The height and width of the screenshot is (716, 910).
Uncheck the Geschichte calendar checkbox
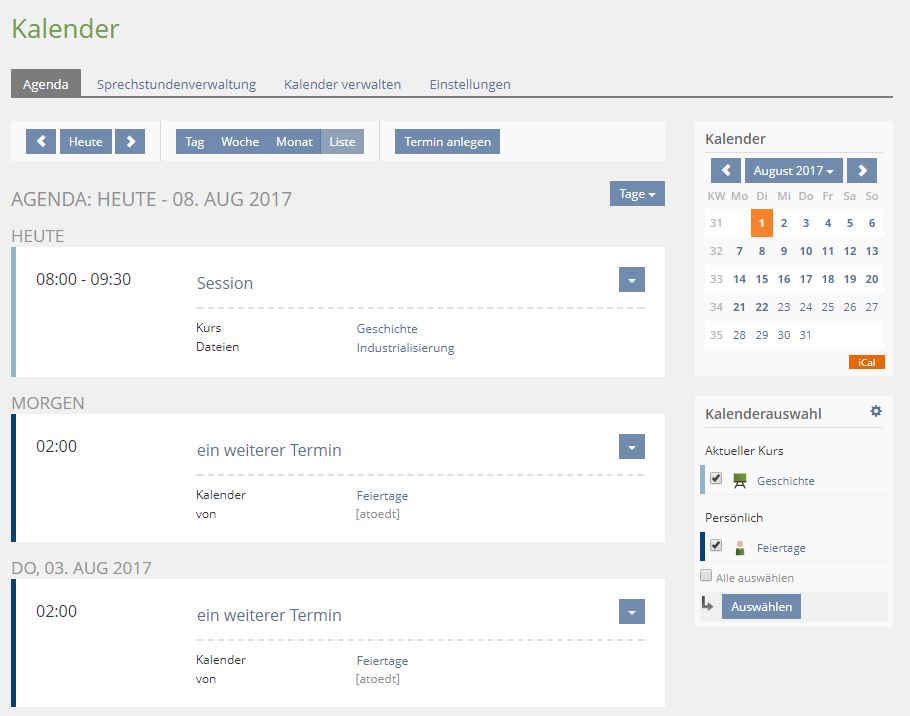point(716,479)
